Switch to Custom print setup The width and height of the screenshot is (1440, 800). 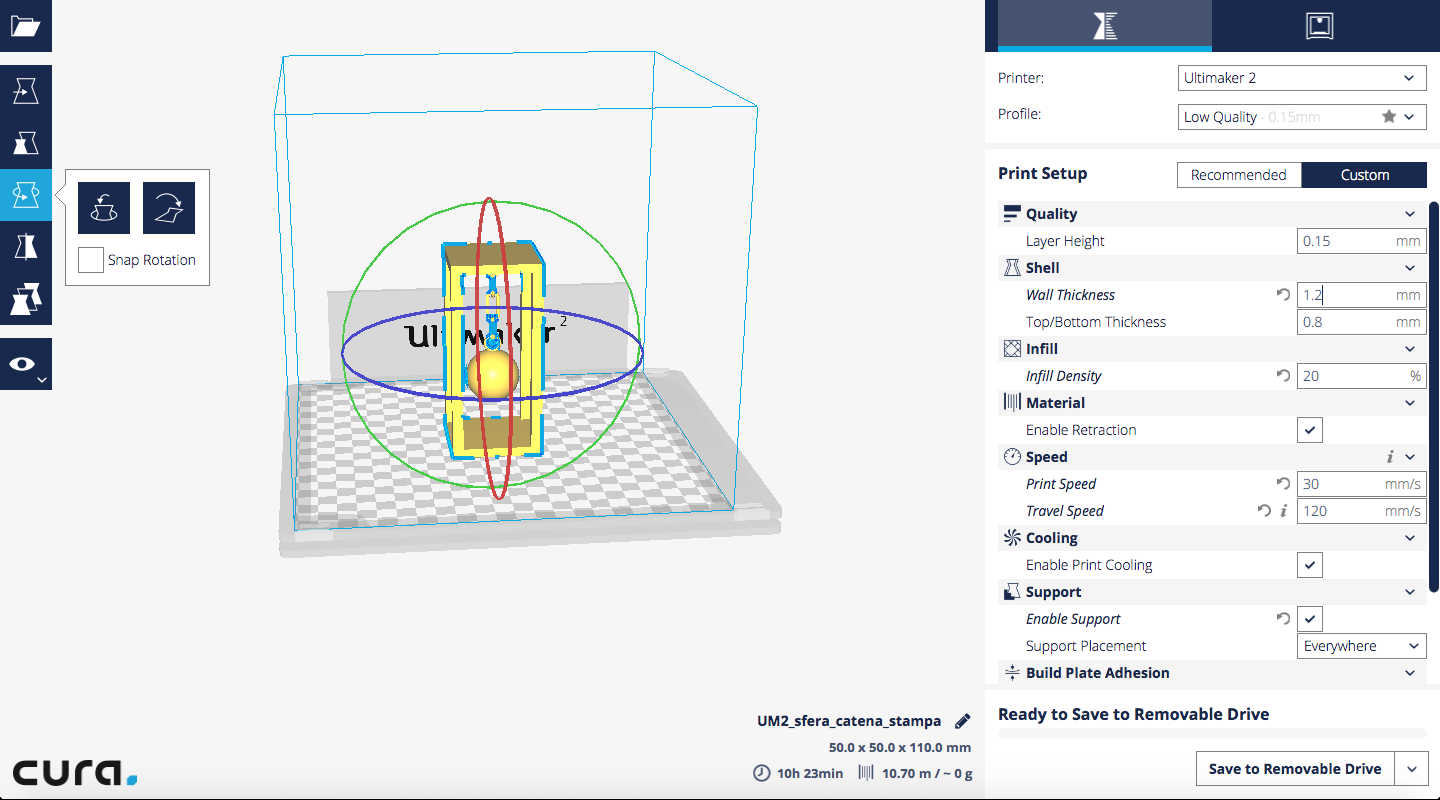pos(1364,175)
